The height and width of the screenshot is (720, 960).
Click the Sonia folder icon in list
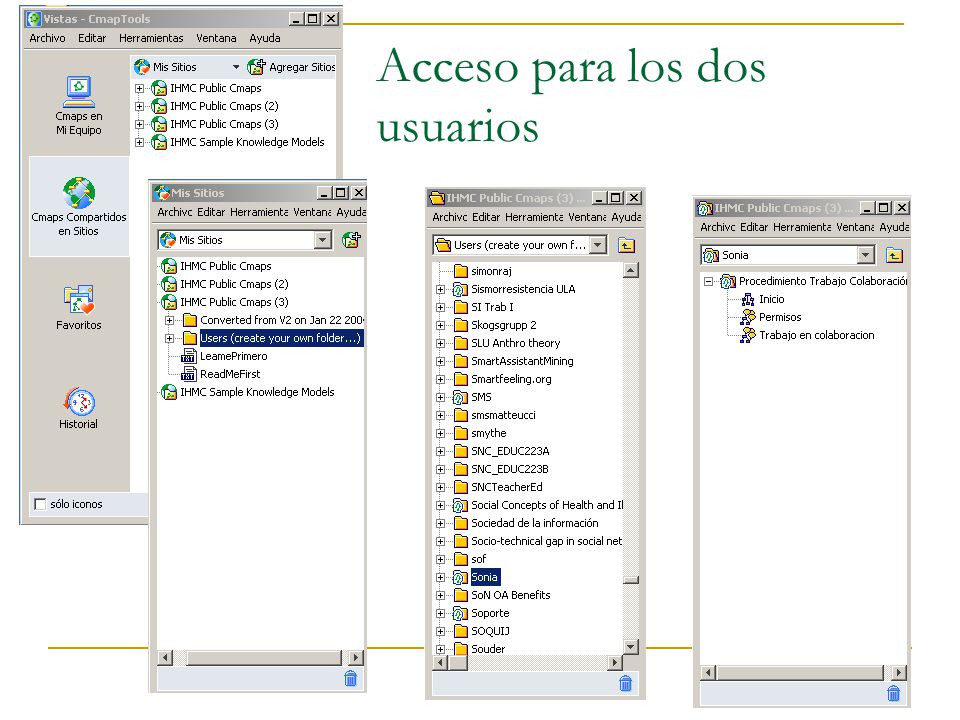click(460, 577)
